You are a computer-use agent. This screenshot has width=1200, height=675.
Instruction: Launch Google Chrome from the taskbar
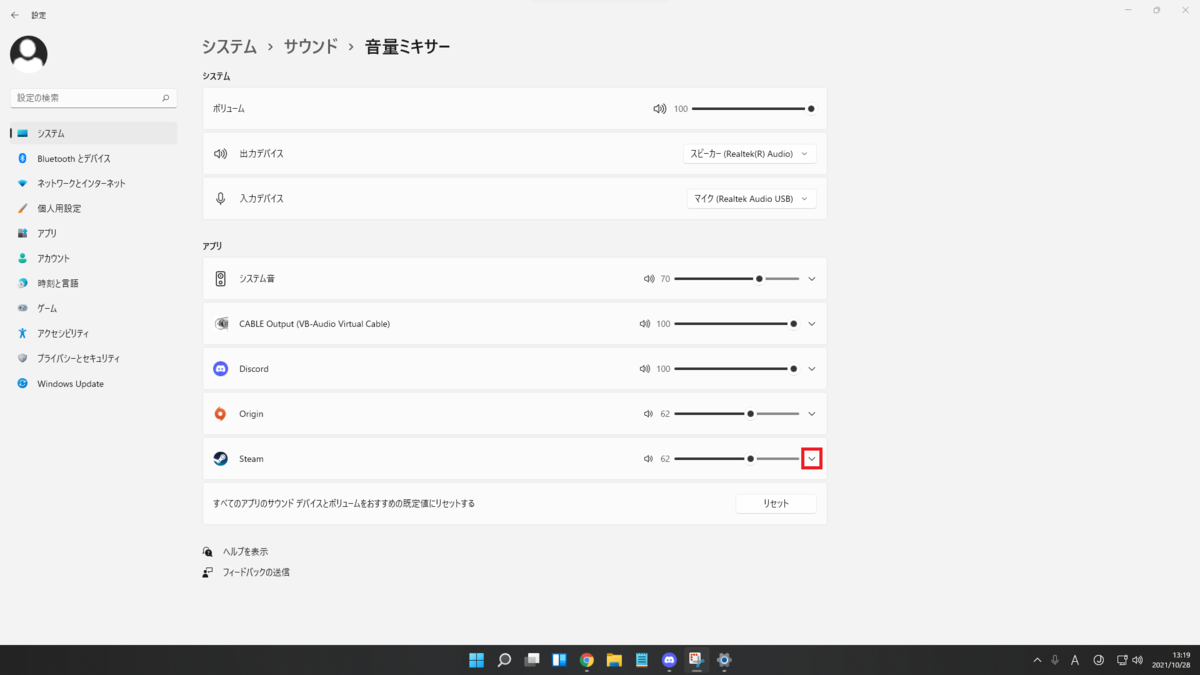pyautogui.click(x=586, y=660)
